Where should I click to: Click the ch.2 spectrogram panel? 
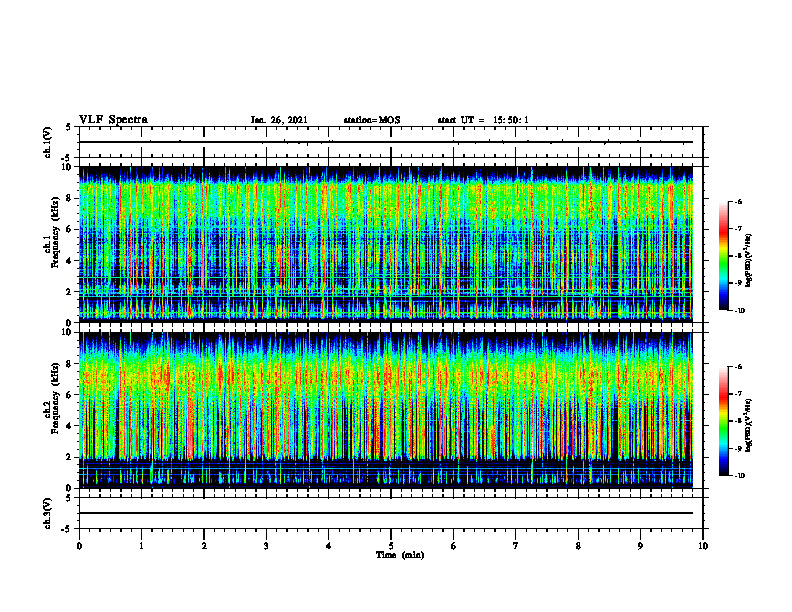(x=386, y=410)
